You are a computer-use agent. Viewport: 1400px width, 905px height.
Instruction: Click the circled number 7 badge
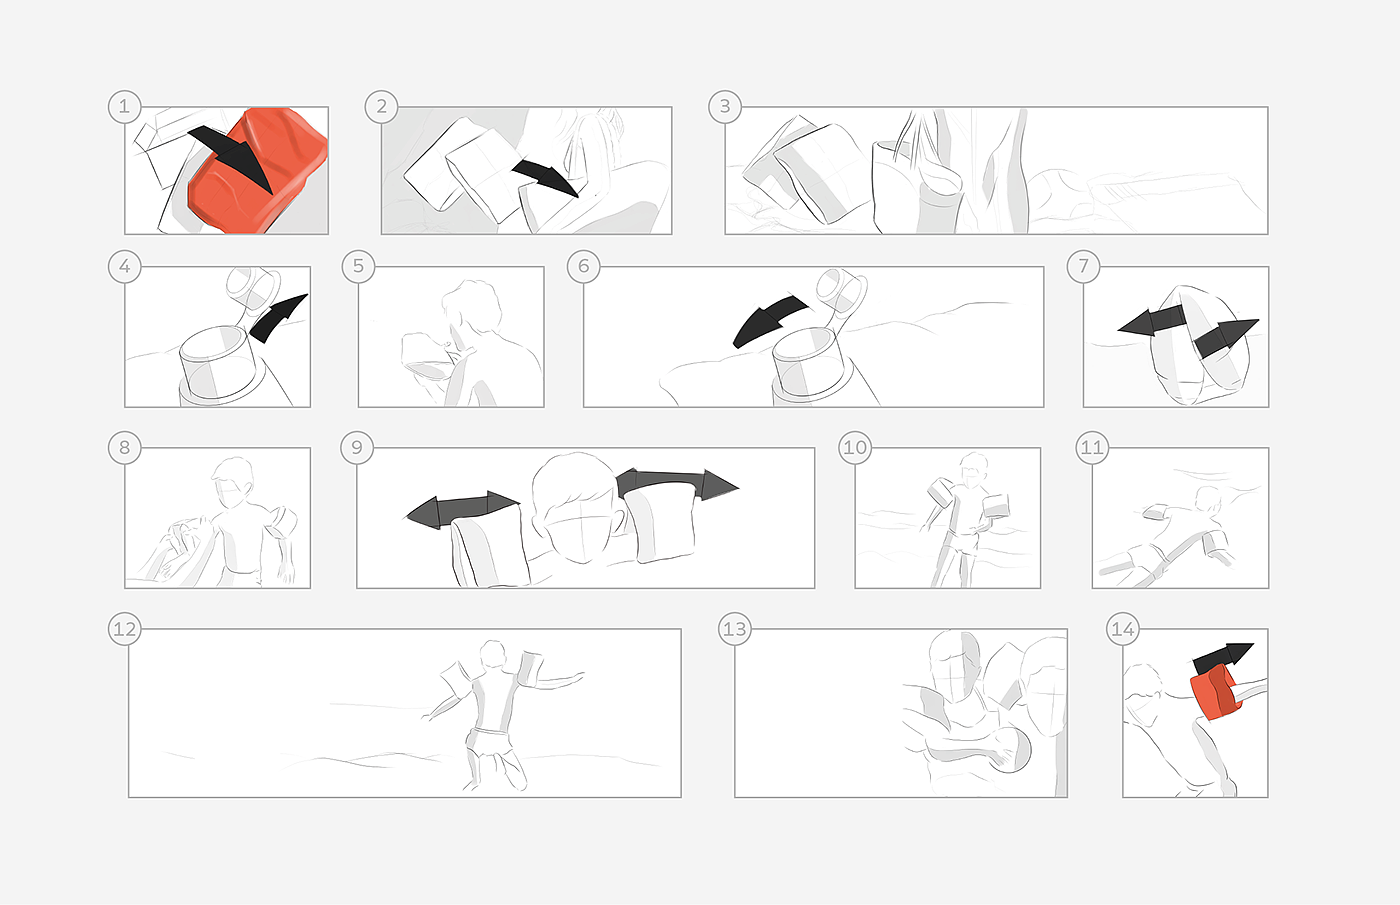click(x=1083, y=266)
